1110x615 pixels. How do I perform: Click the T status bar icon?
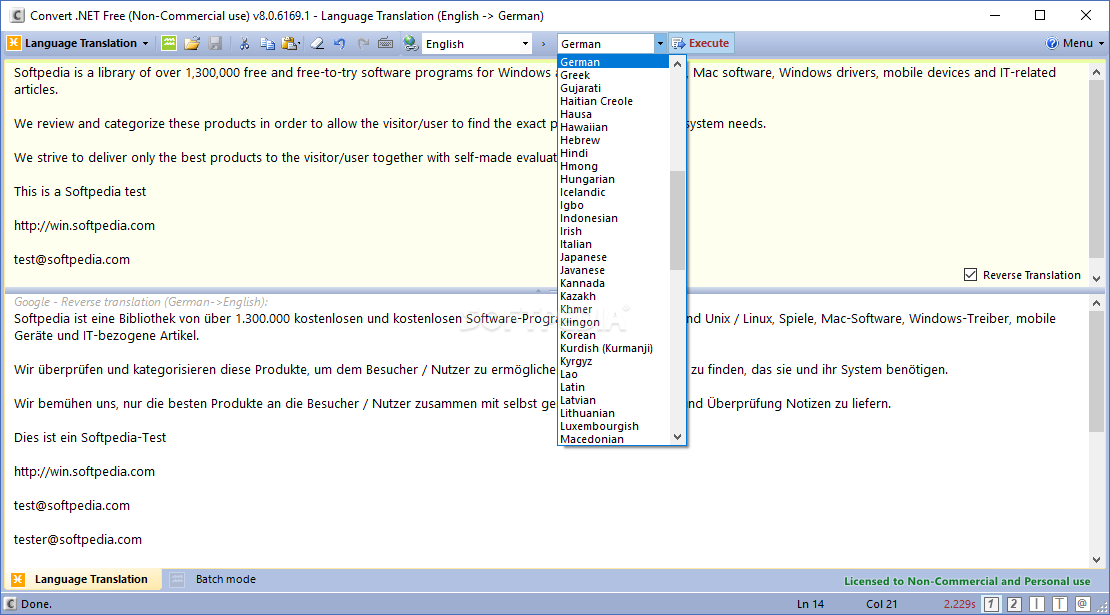1060,604
